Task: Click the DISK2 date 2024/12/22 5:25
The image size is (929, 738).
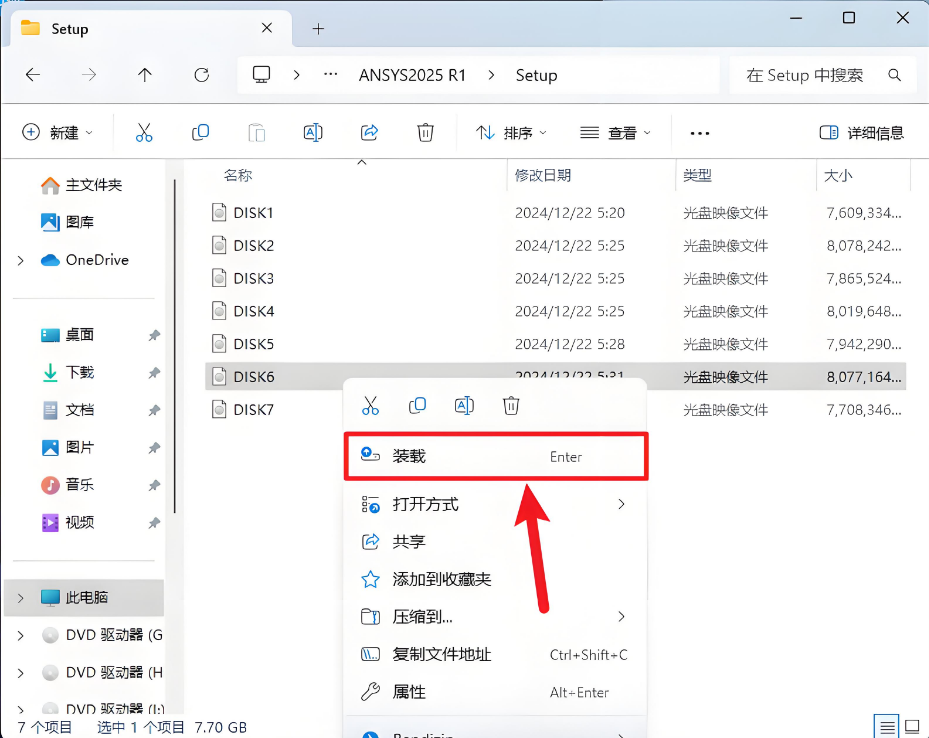Action: point(570,245)
